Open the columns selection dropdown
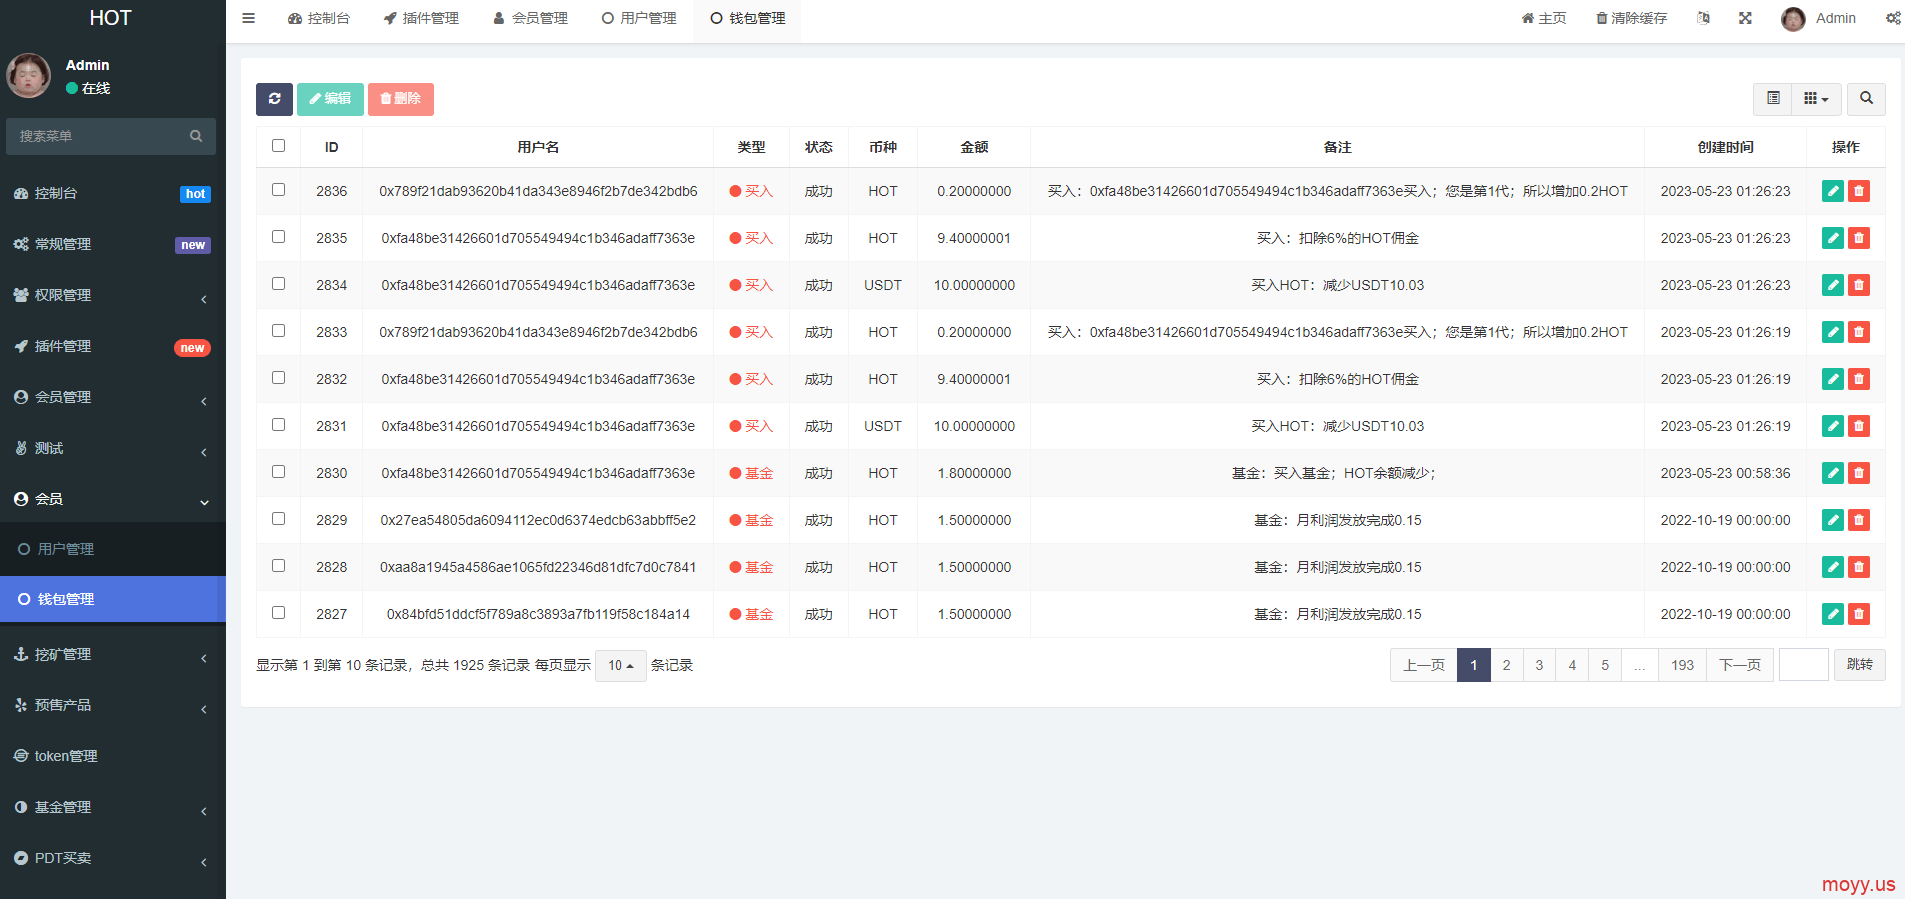Screen dimensions: 1905x899 click(1816, 99)
